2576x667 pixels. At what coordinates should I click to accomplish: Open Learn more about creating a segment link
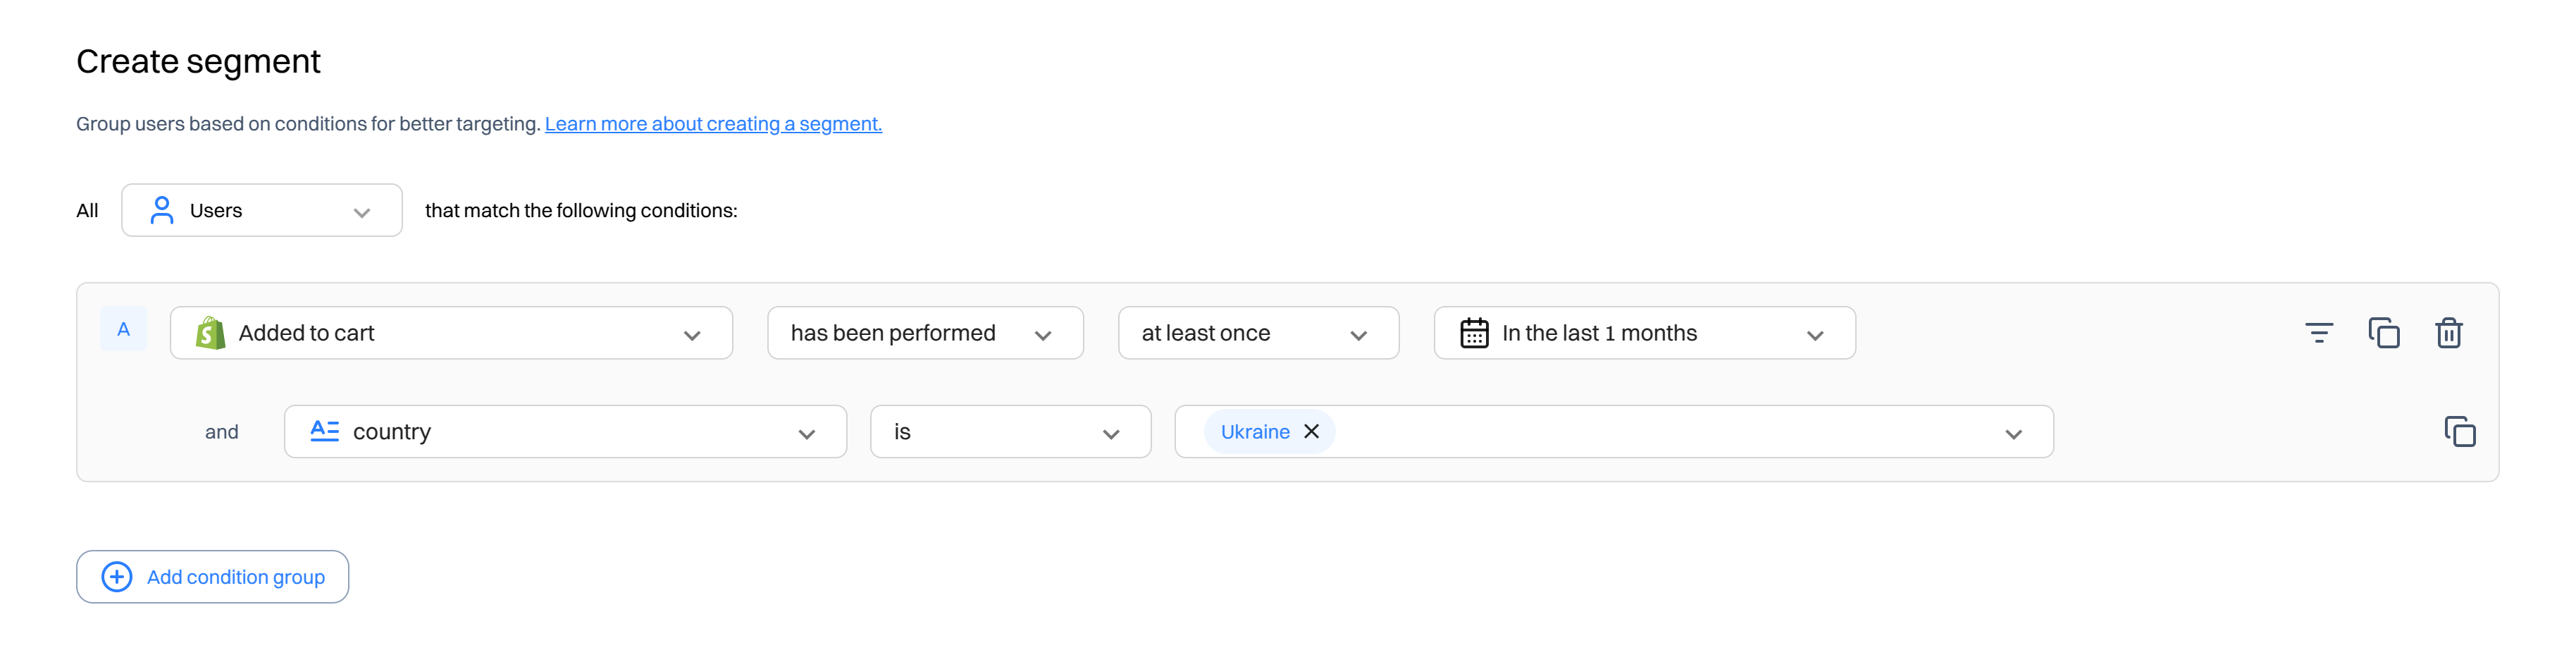(713, 124)
